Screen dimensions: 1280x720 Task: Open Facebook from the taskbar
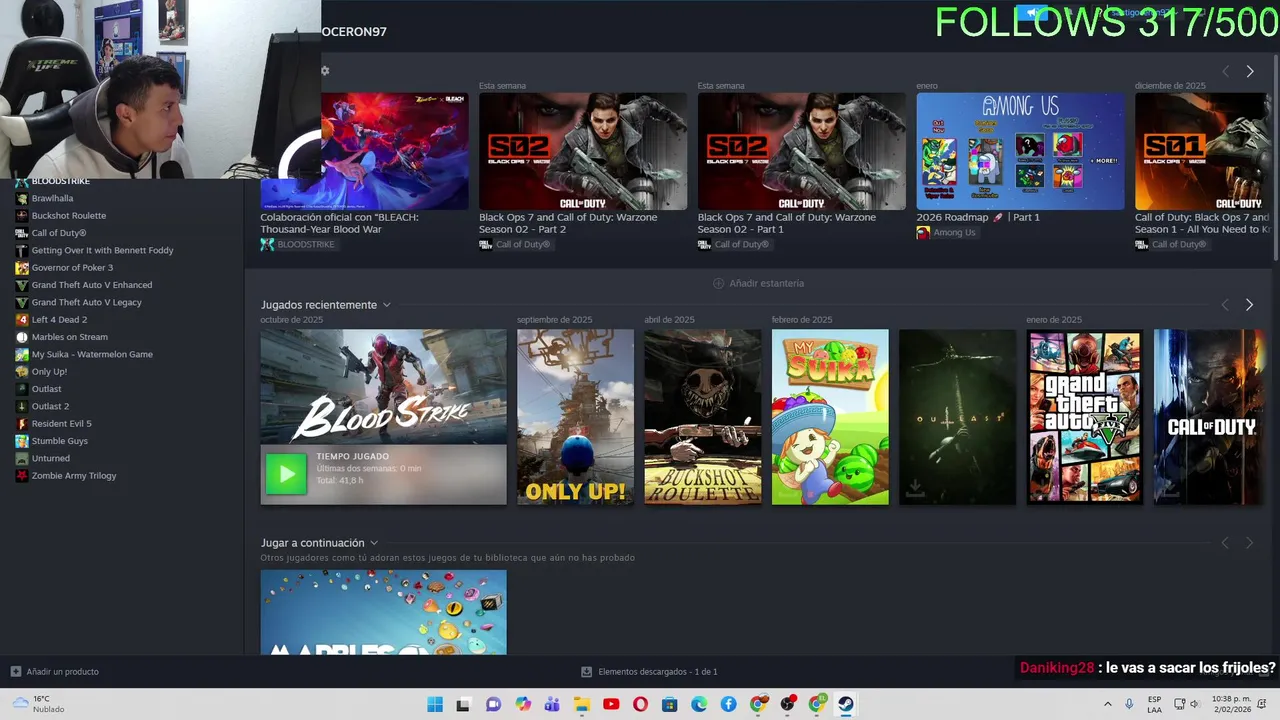728,704
